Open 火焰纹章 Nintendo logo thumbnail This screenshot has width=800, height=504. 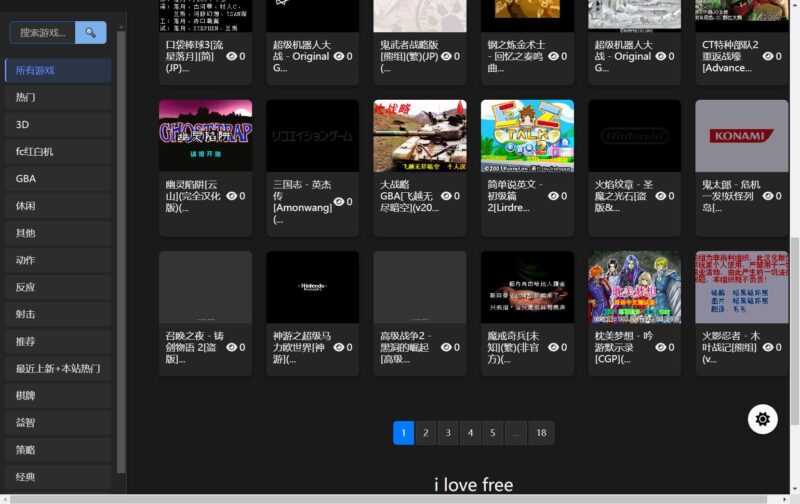[635, 136]
